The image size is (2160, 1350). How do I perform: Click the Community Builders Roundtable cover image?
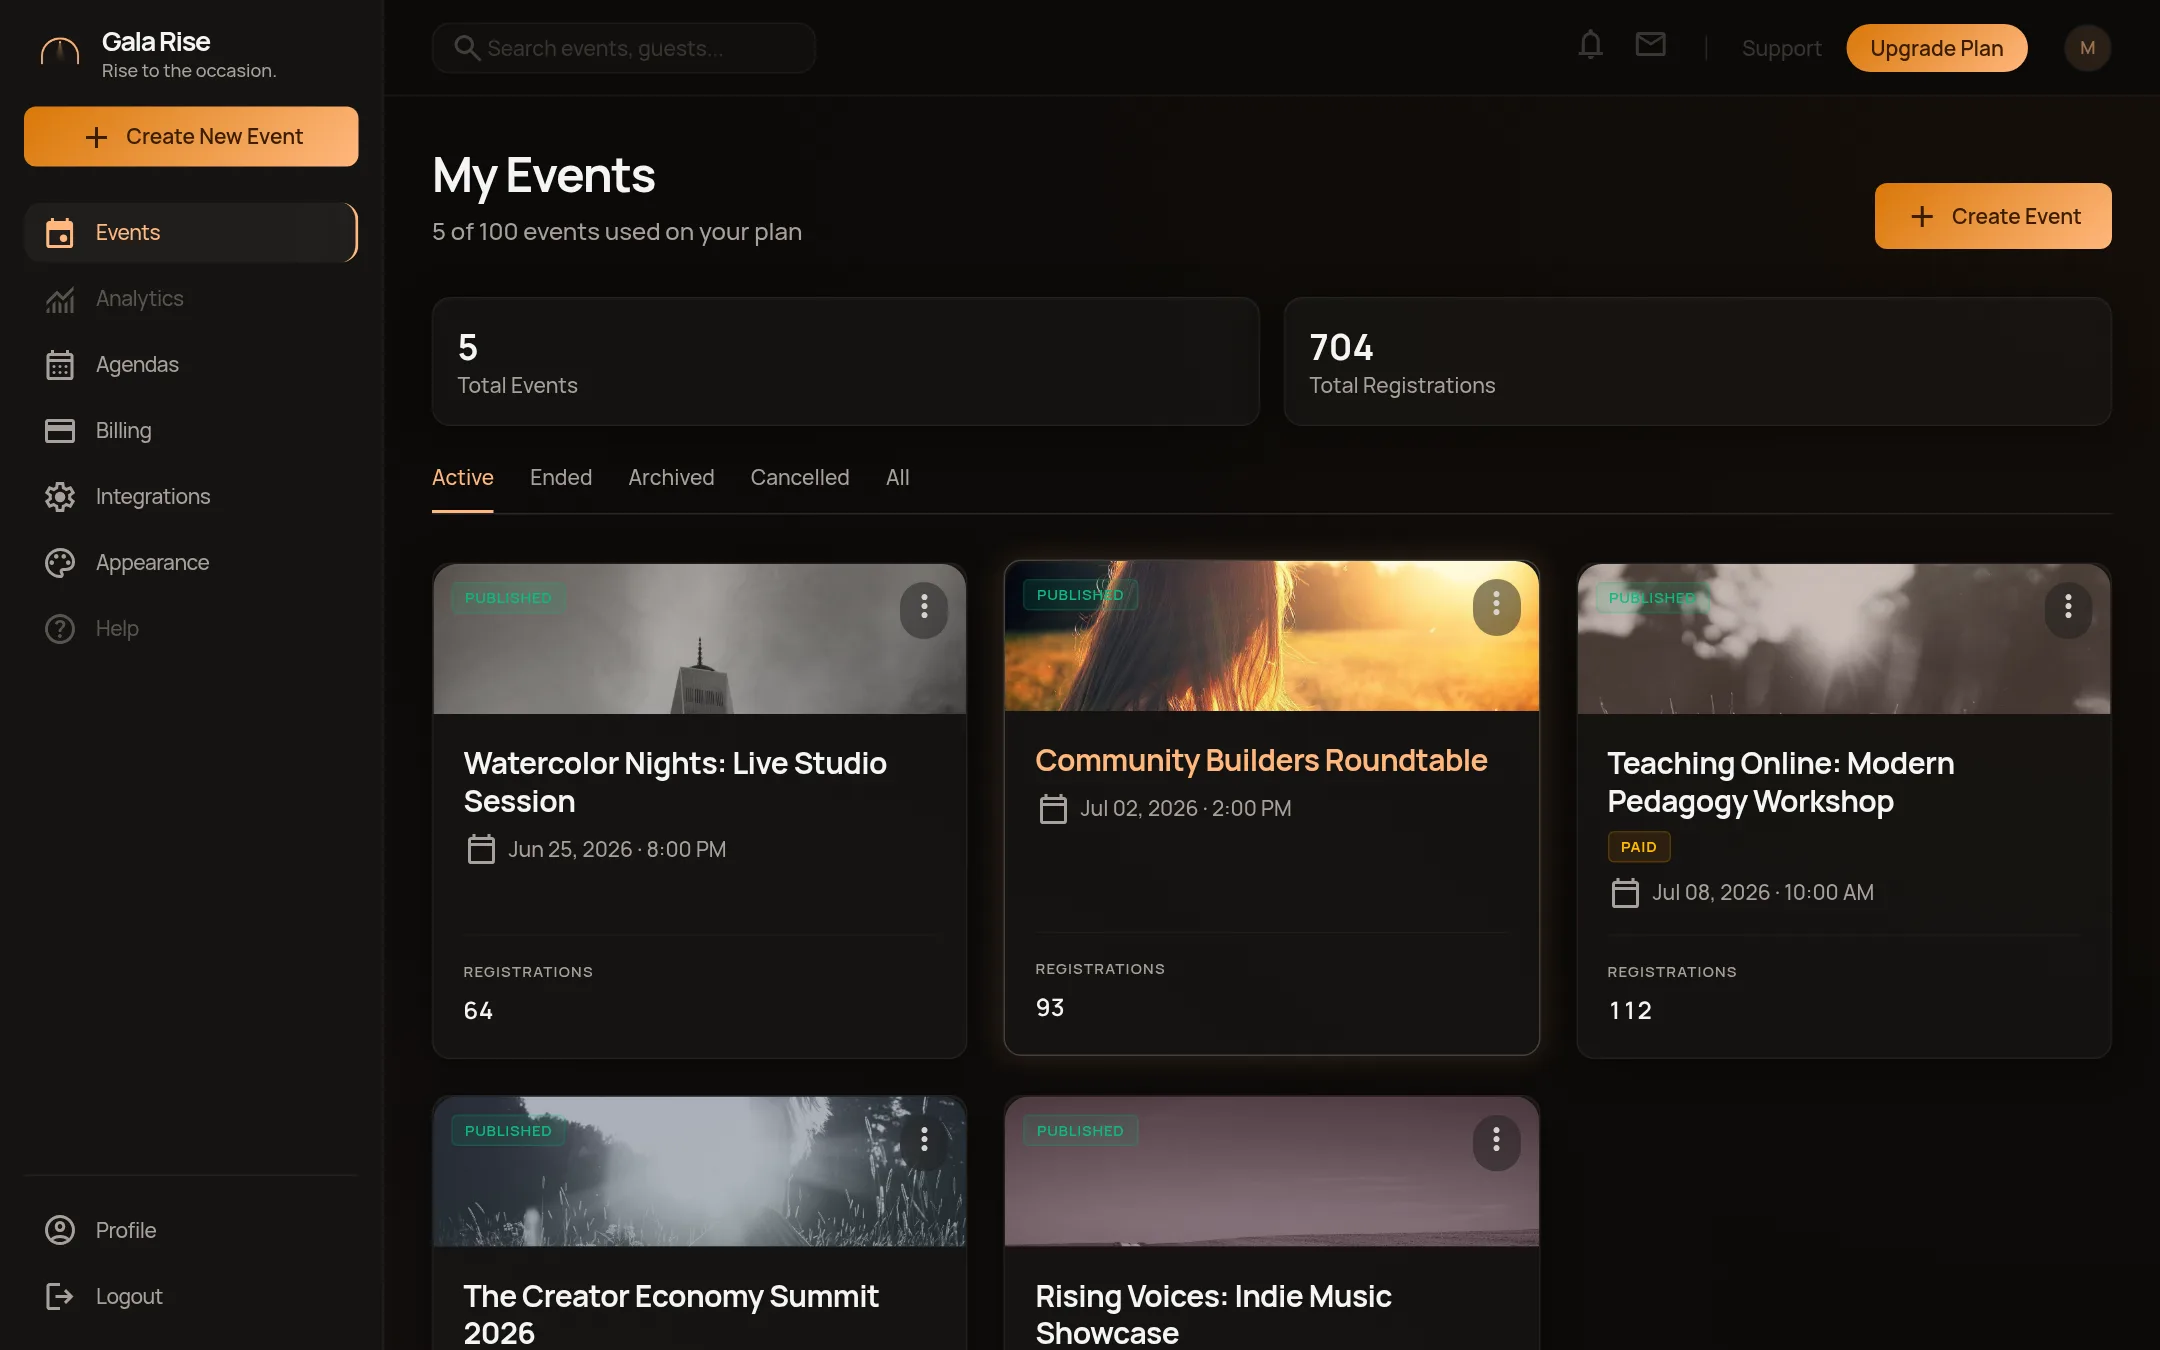pos(1271,636)
